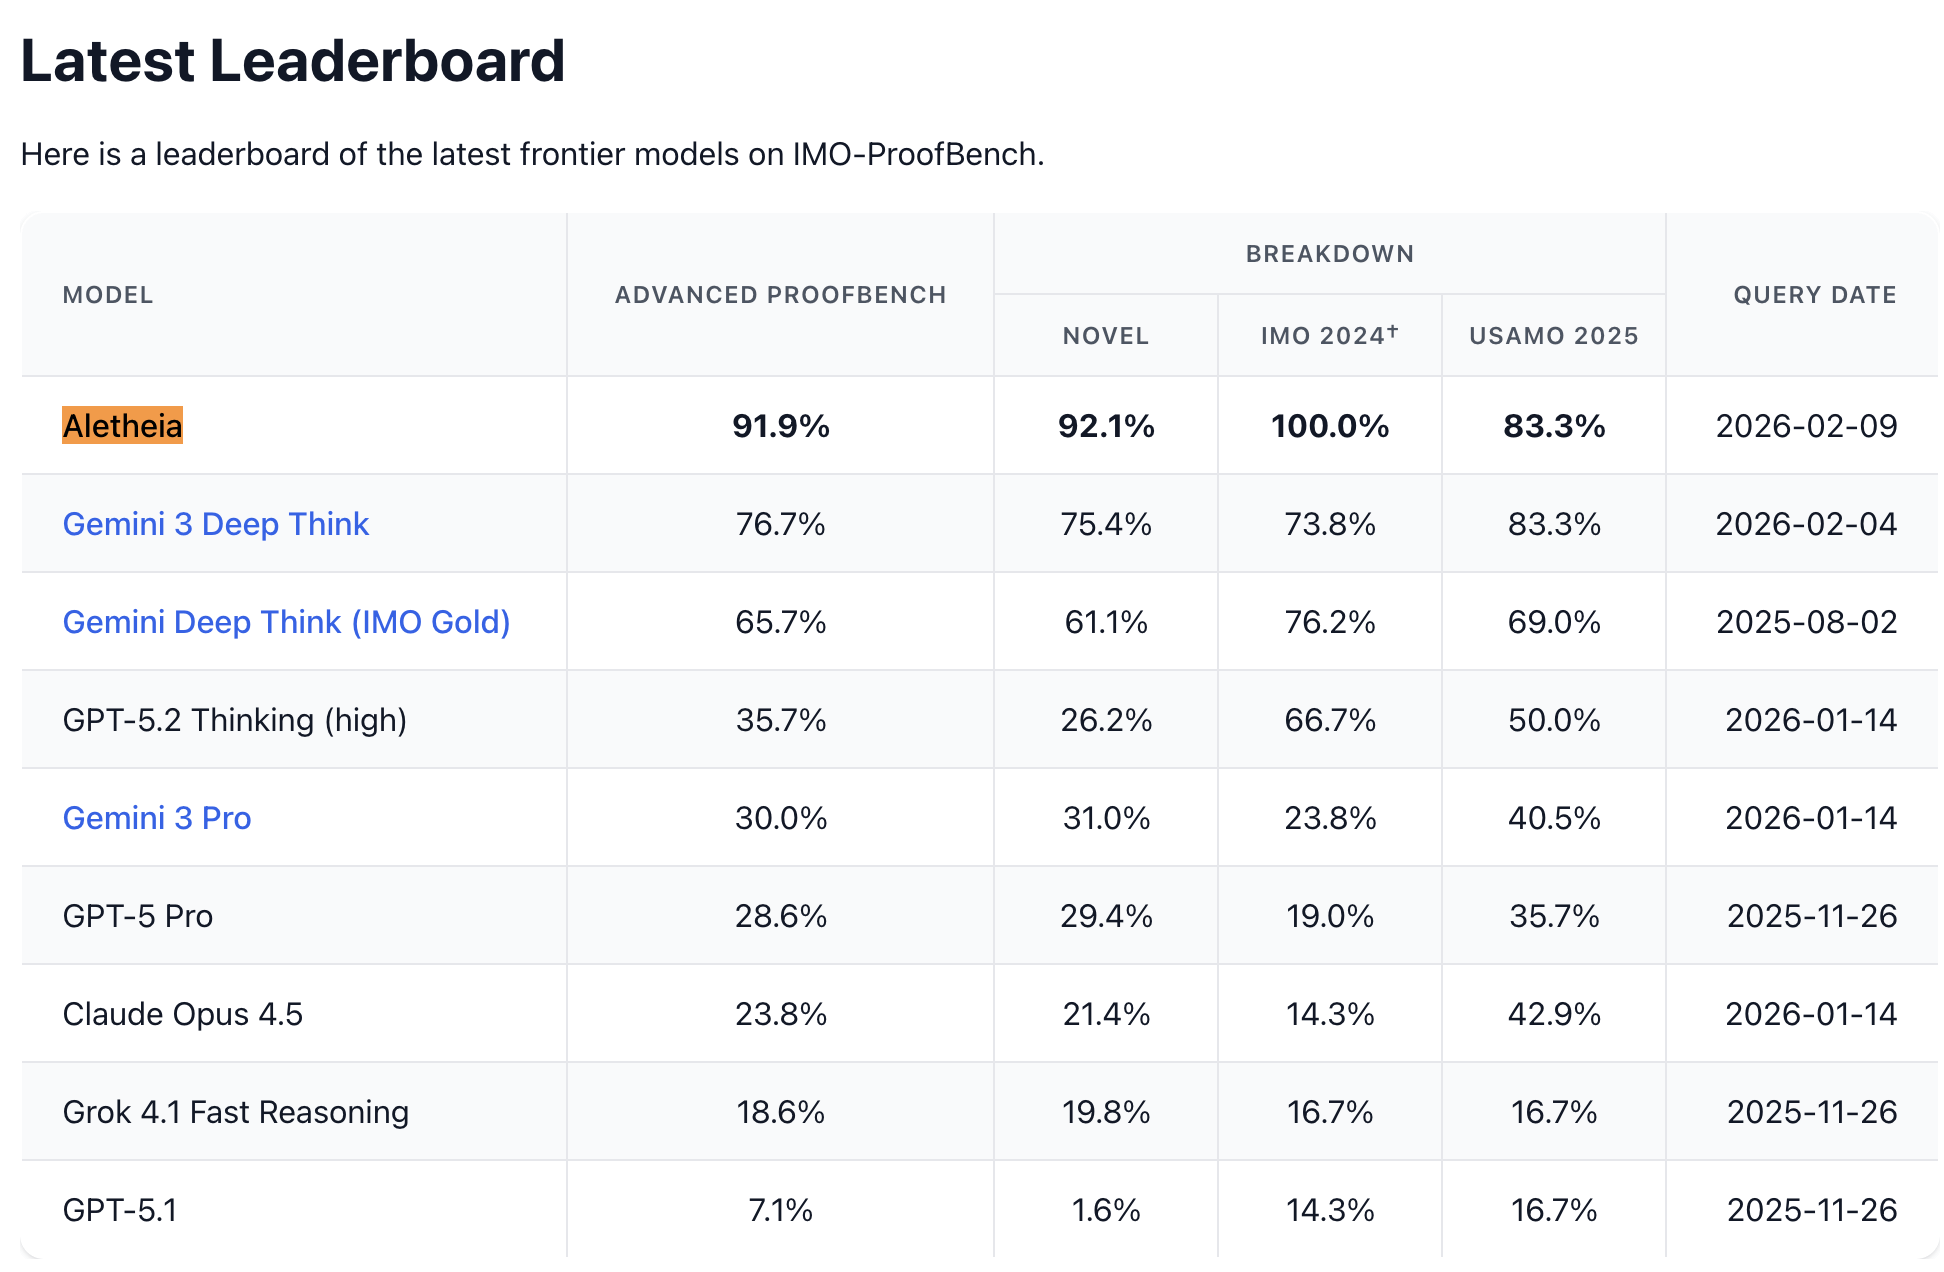Screen dimensions: 1944x1272
Task: Select the Query Date column header
Action: pos(1814,295)
